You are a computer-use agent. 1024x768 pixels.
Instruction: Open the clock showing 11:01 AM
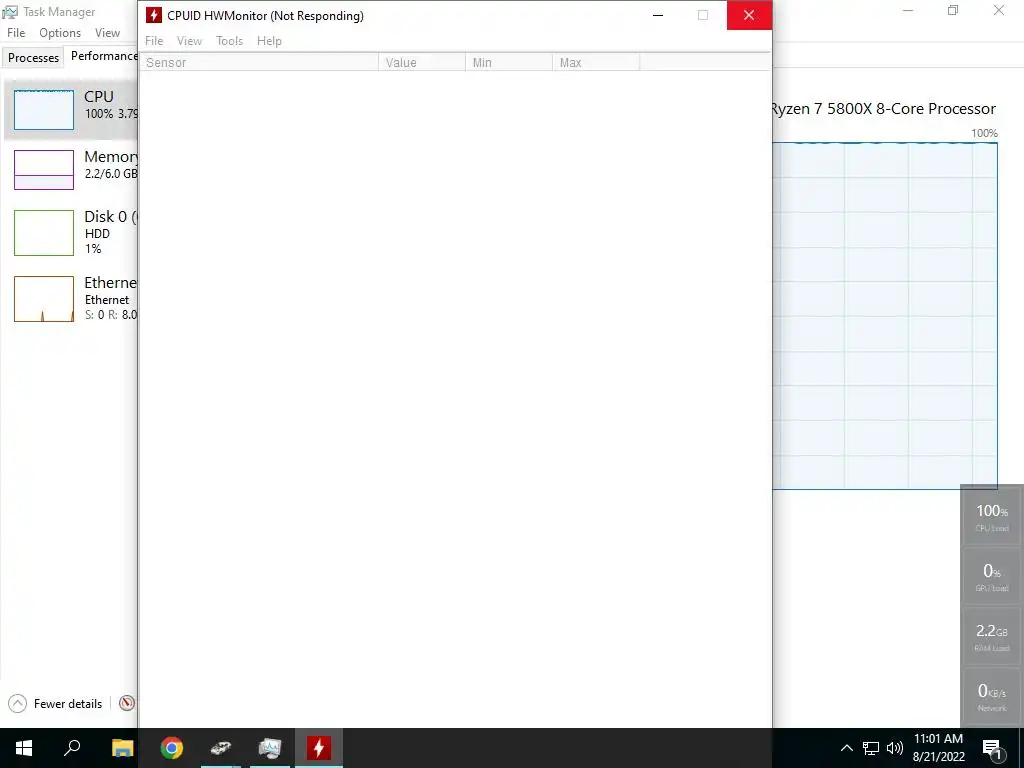(938, 748)
